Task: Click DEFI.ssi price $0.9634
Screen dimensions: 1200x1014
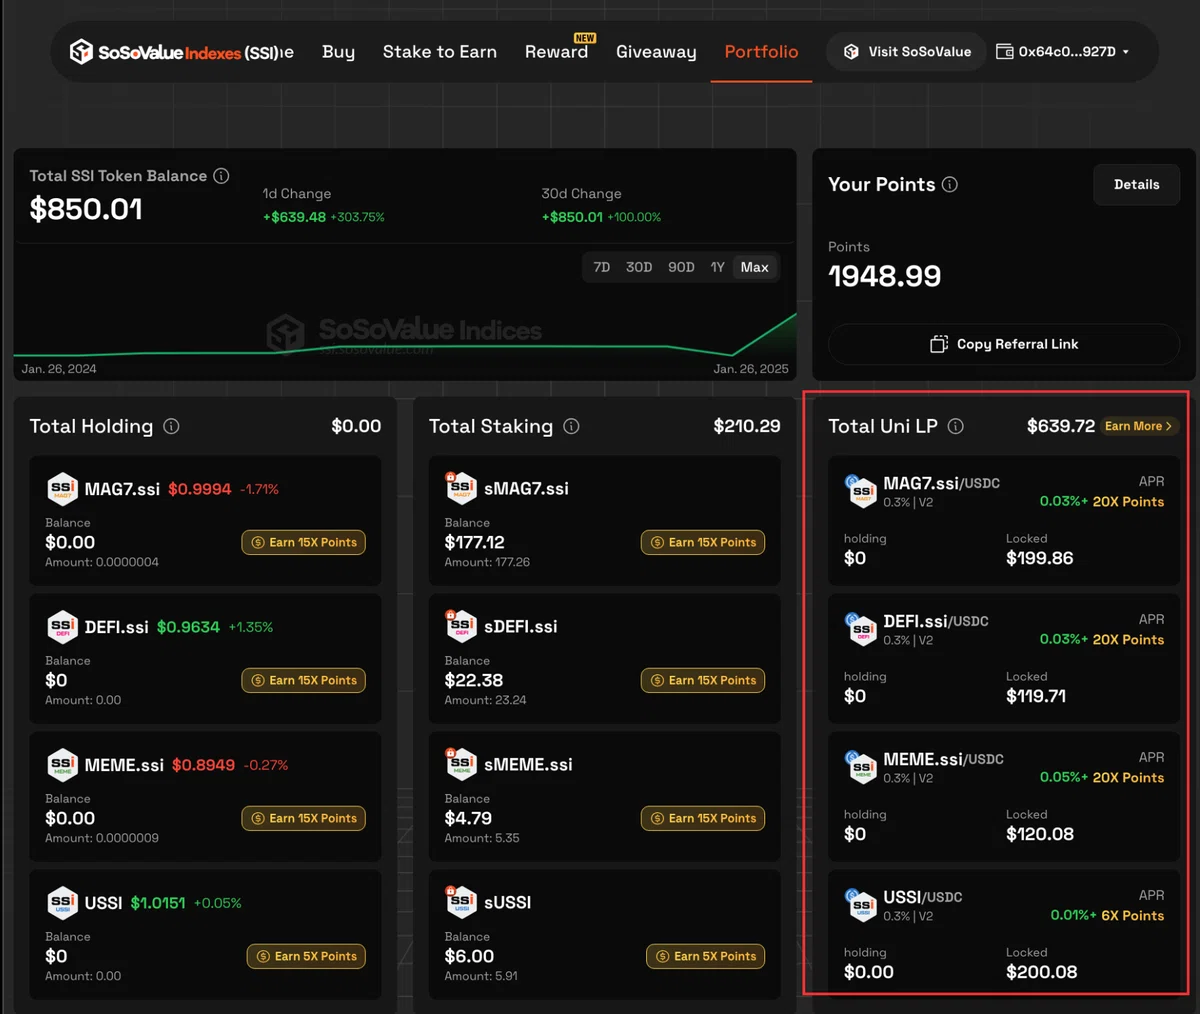Action: click(188, 627)
